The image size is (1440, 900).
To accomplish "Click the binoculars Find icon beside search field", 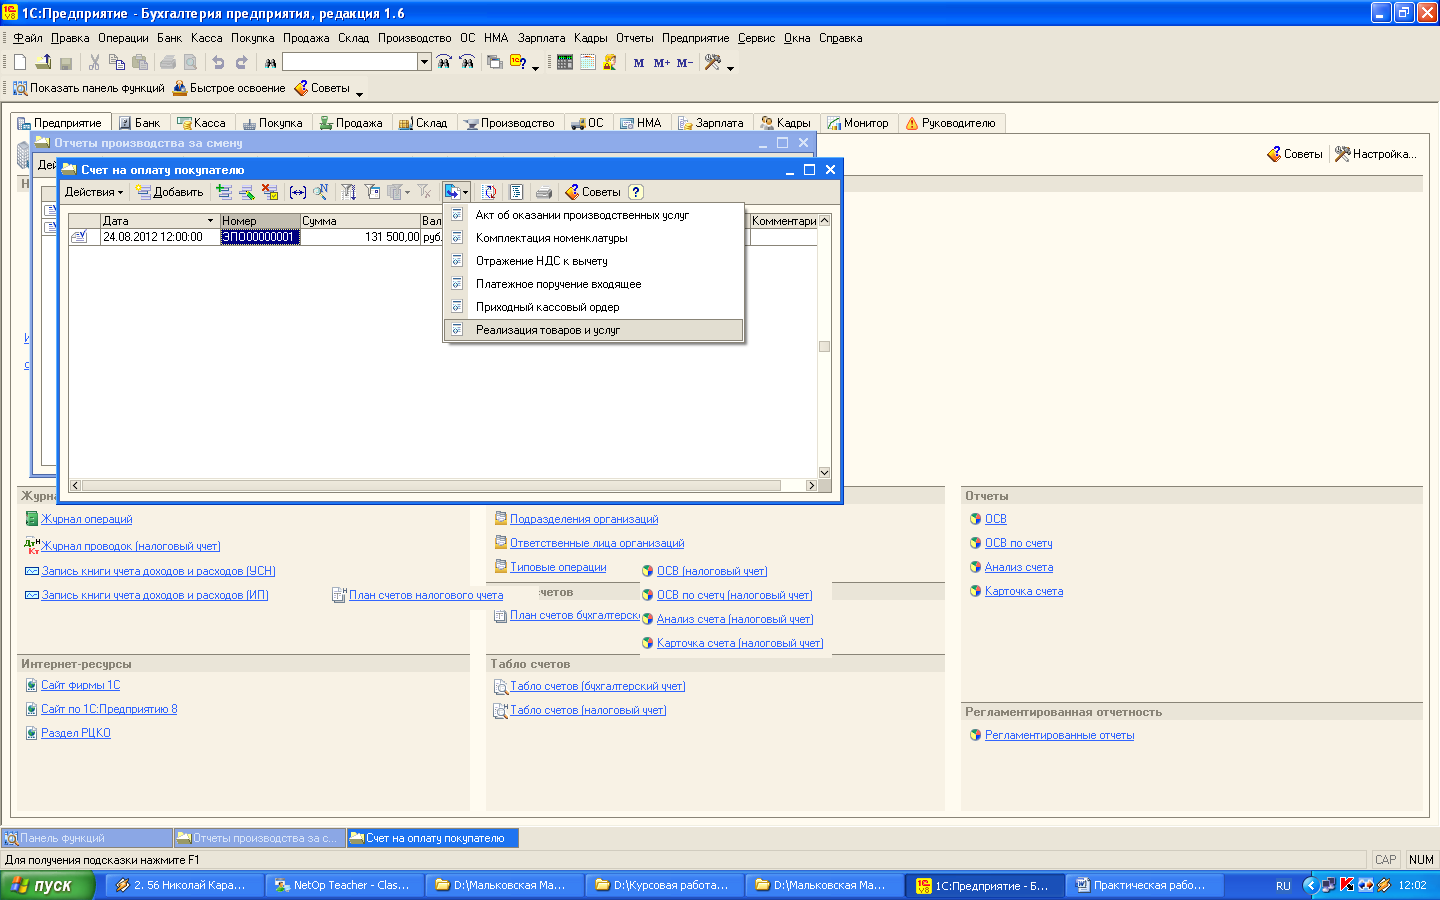I will click(x=270, y=62).
